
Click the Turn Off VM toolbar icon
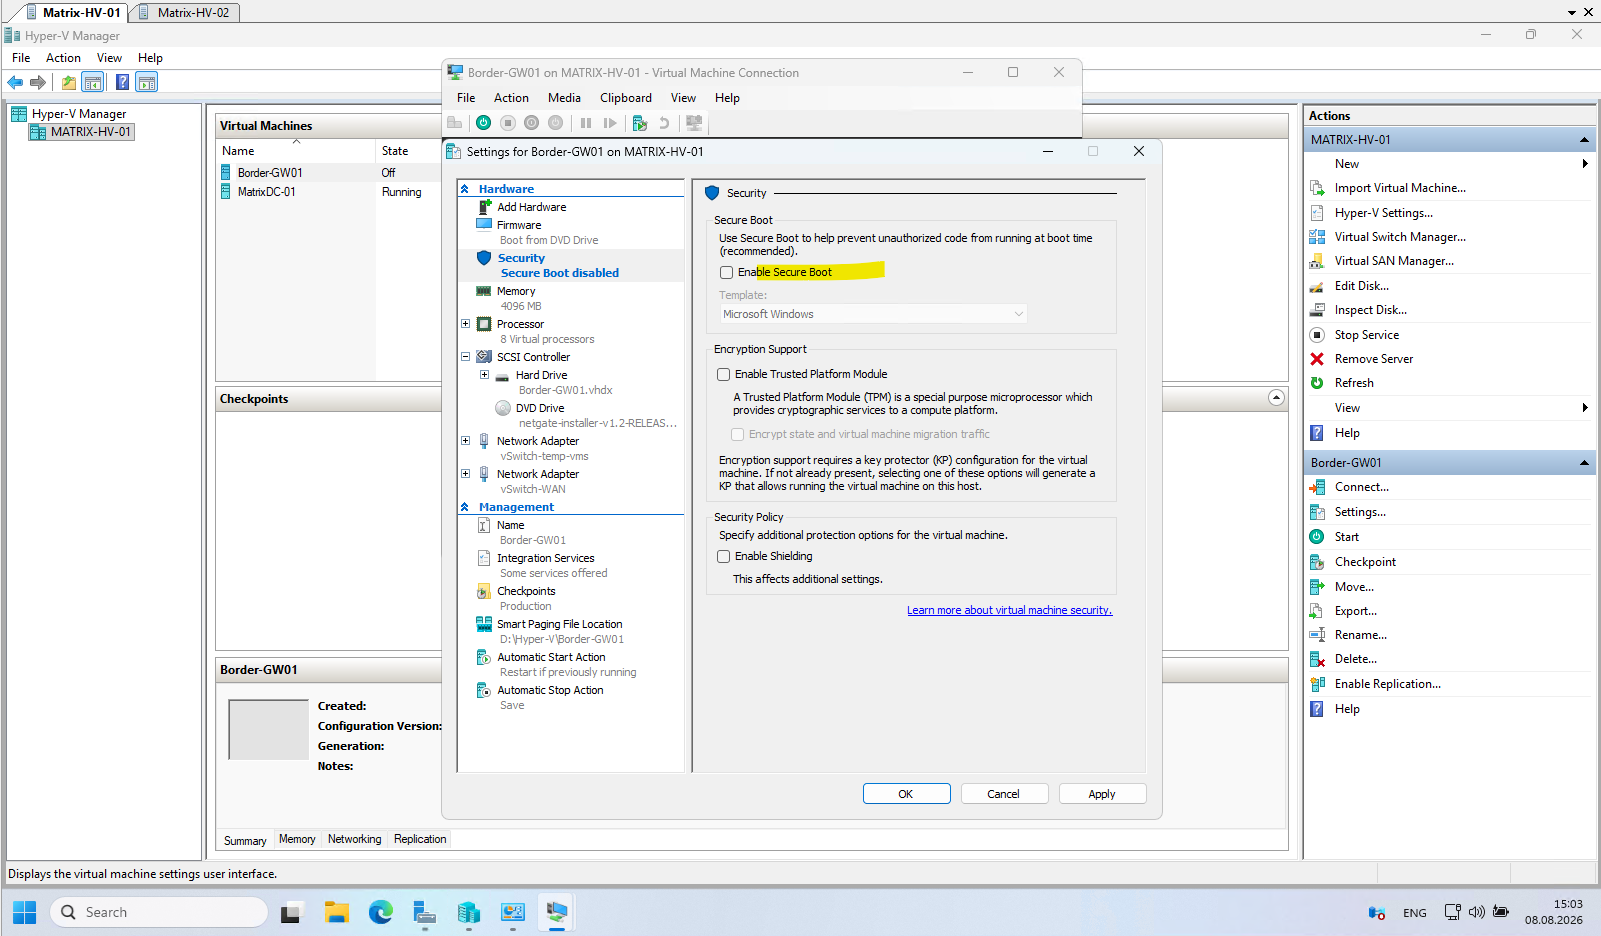[508, 123]
